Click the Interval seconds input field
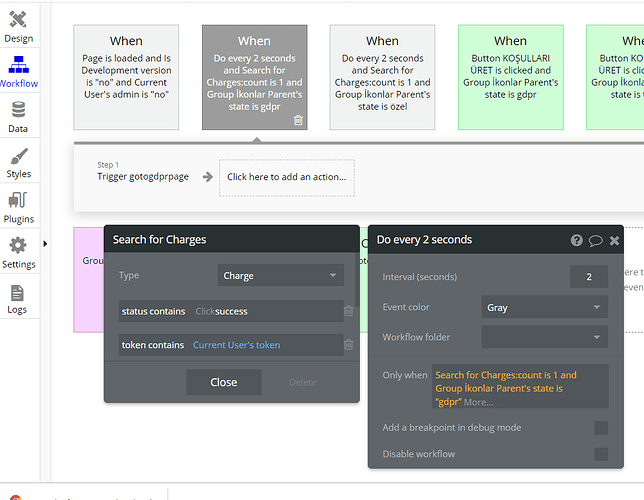644x500 pixels. [x=588, y=277]
